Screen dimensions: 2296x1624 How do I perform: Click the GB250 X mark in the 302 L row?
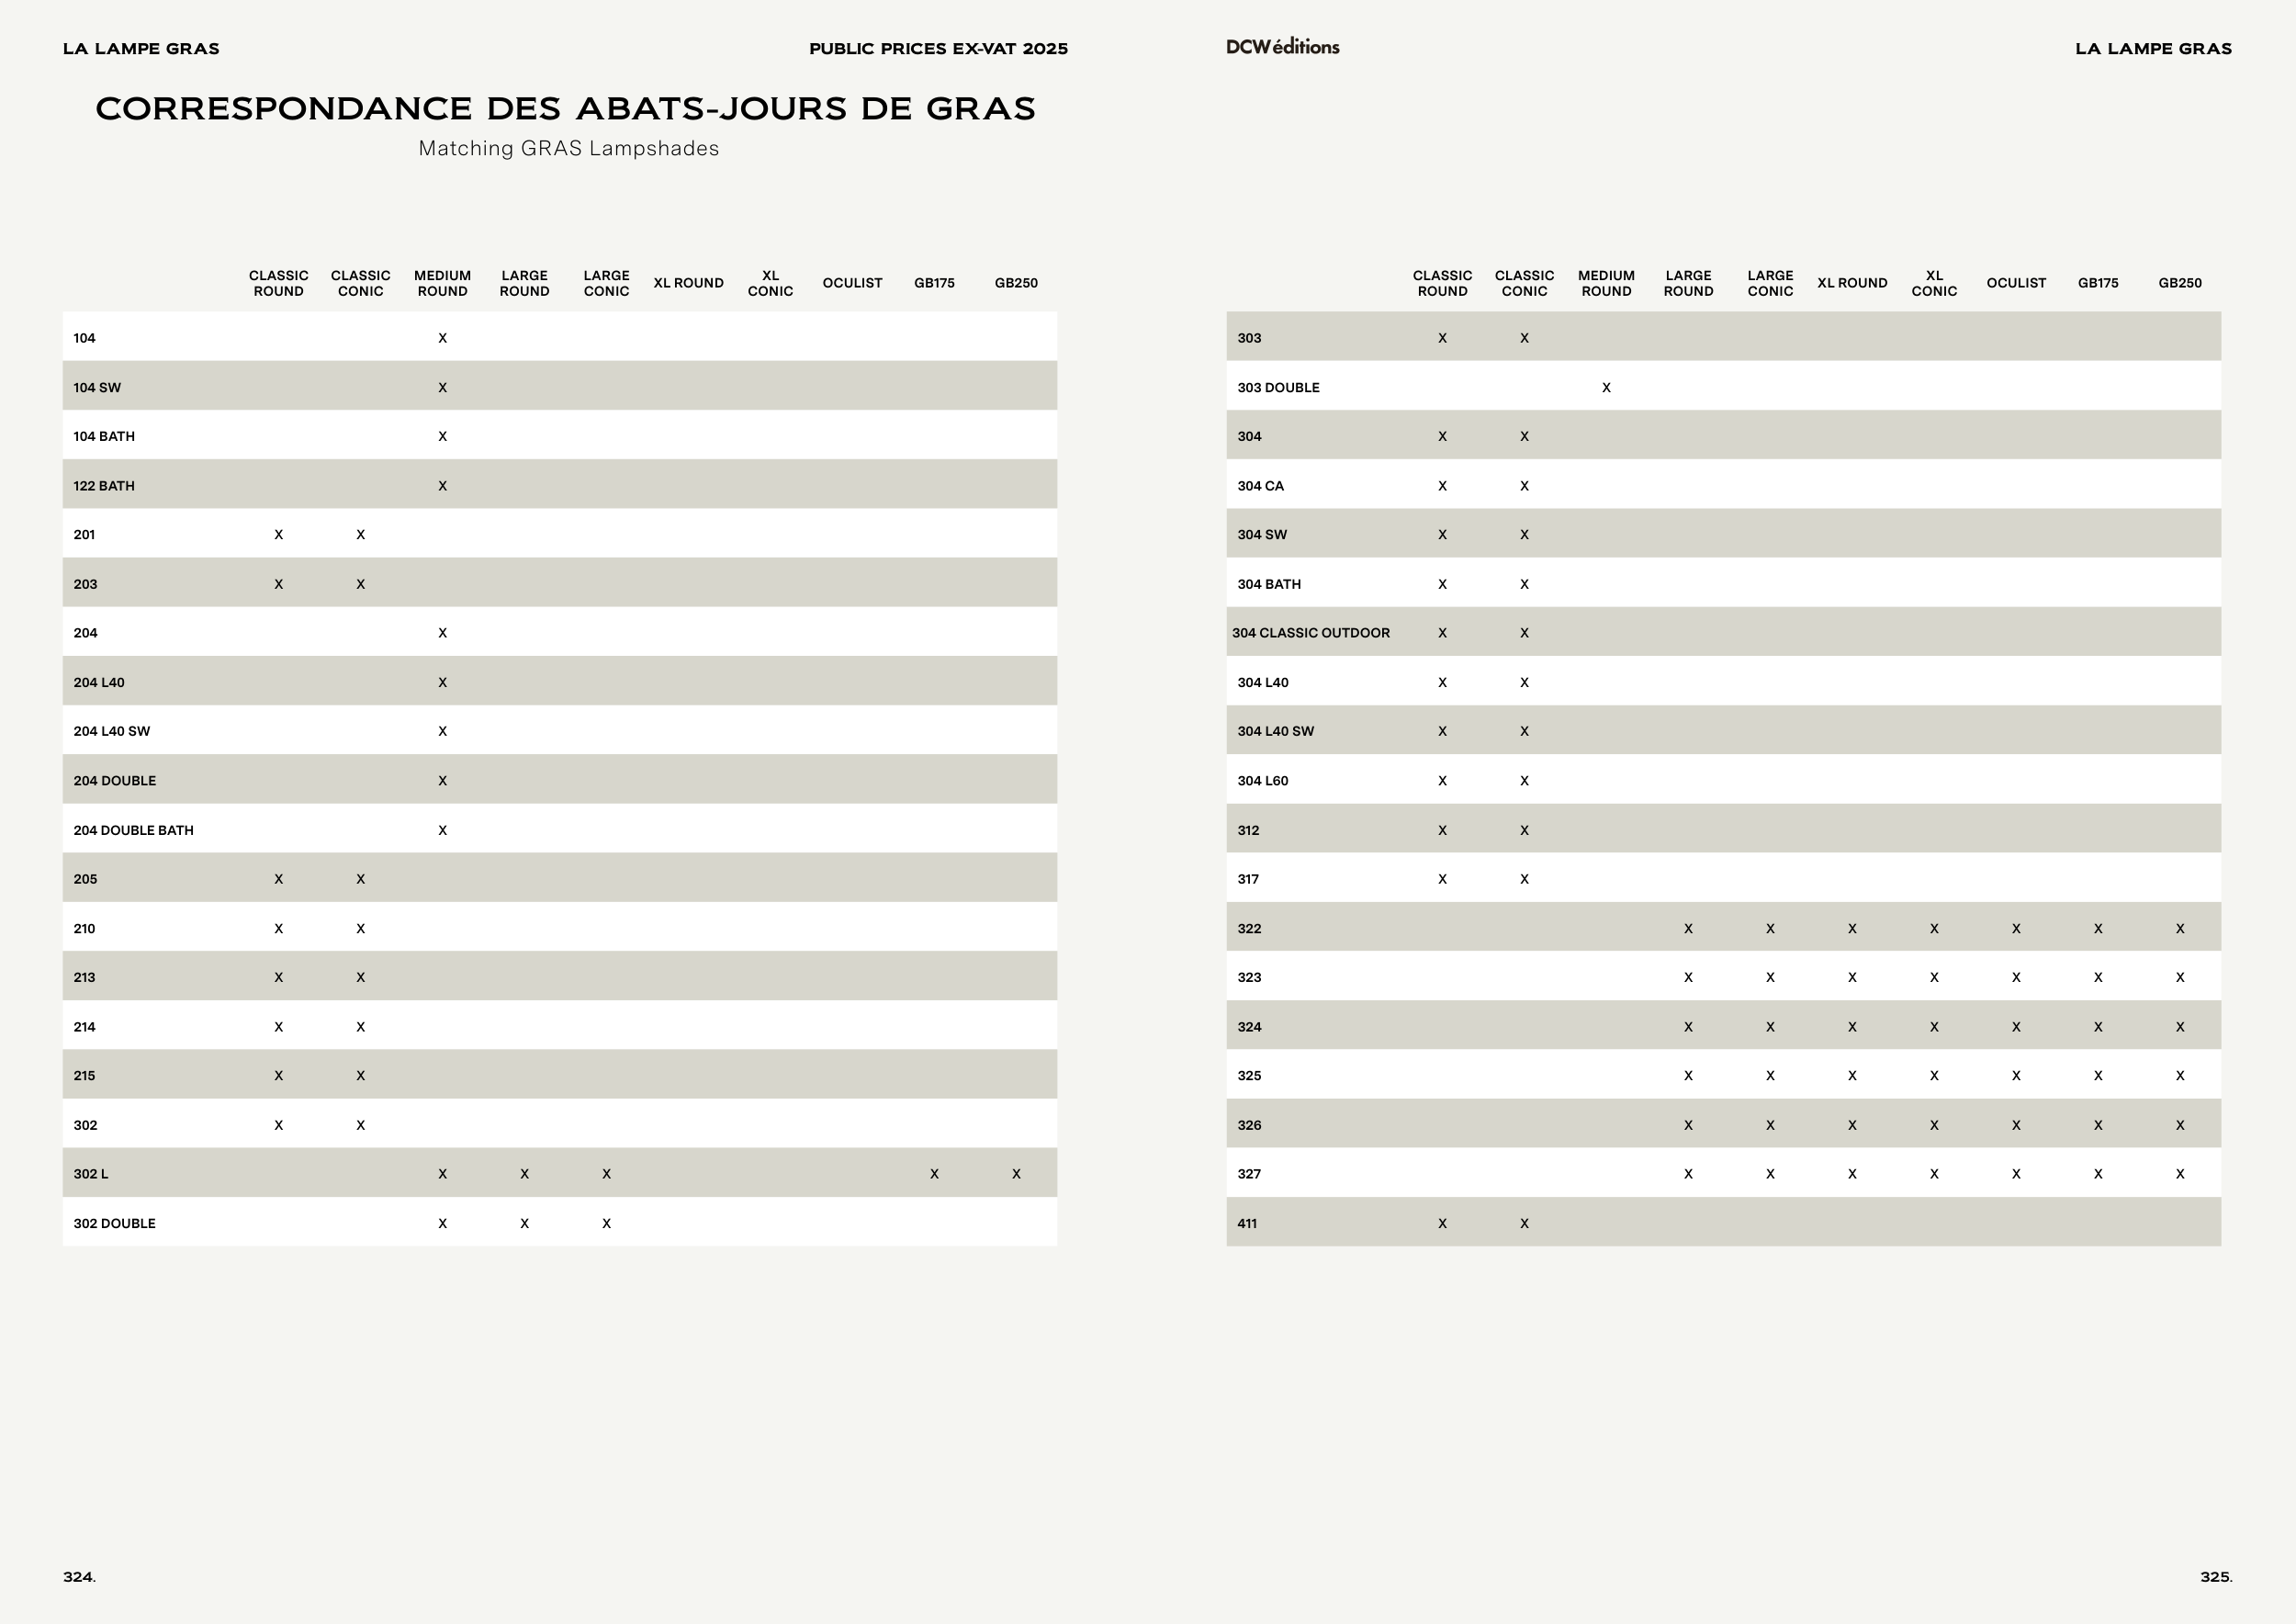point(1016,1174)
